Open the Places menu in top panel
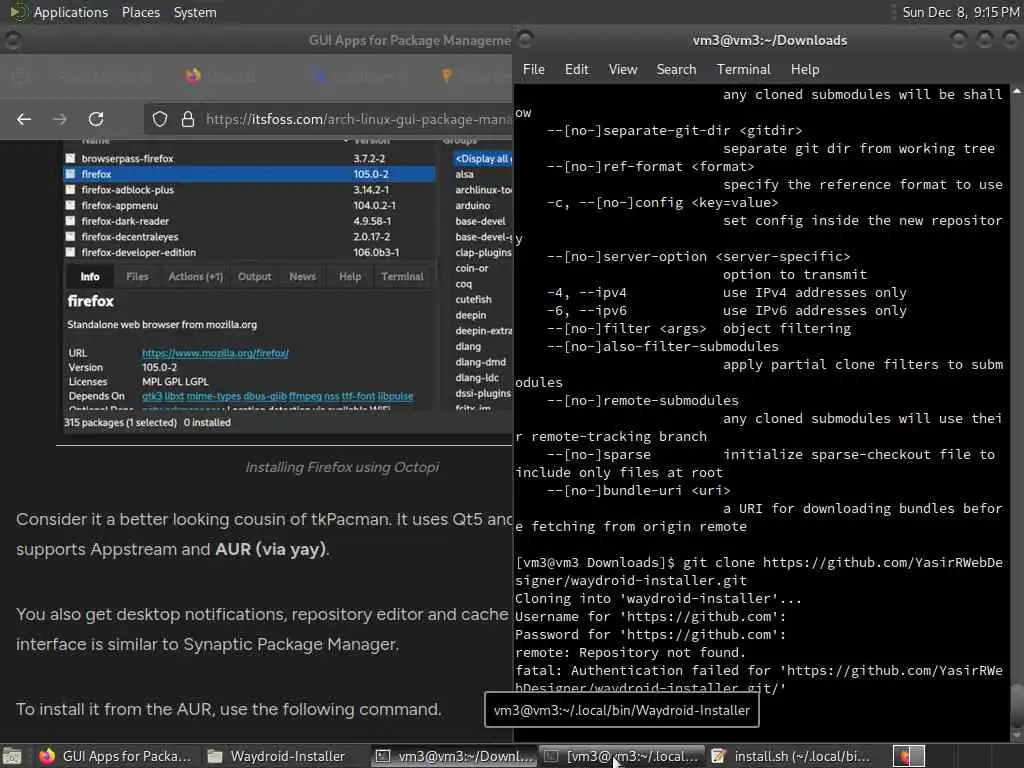This screenshot has width=1024, height=768. [x=140, y=12]
